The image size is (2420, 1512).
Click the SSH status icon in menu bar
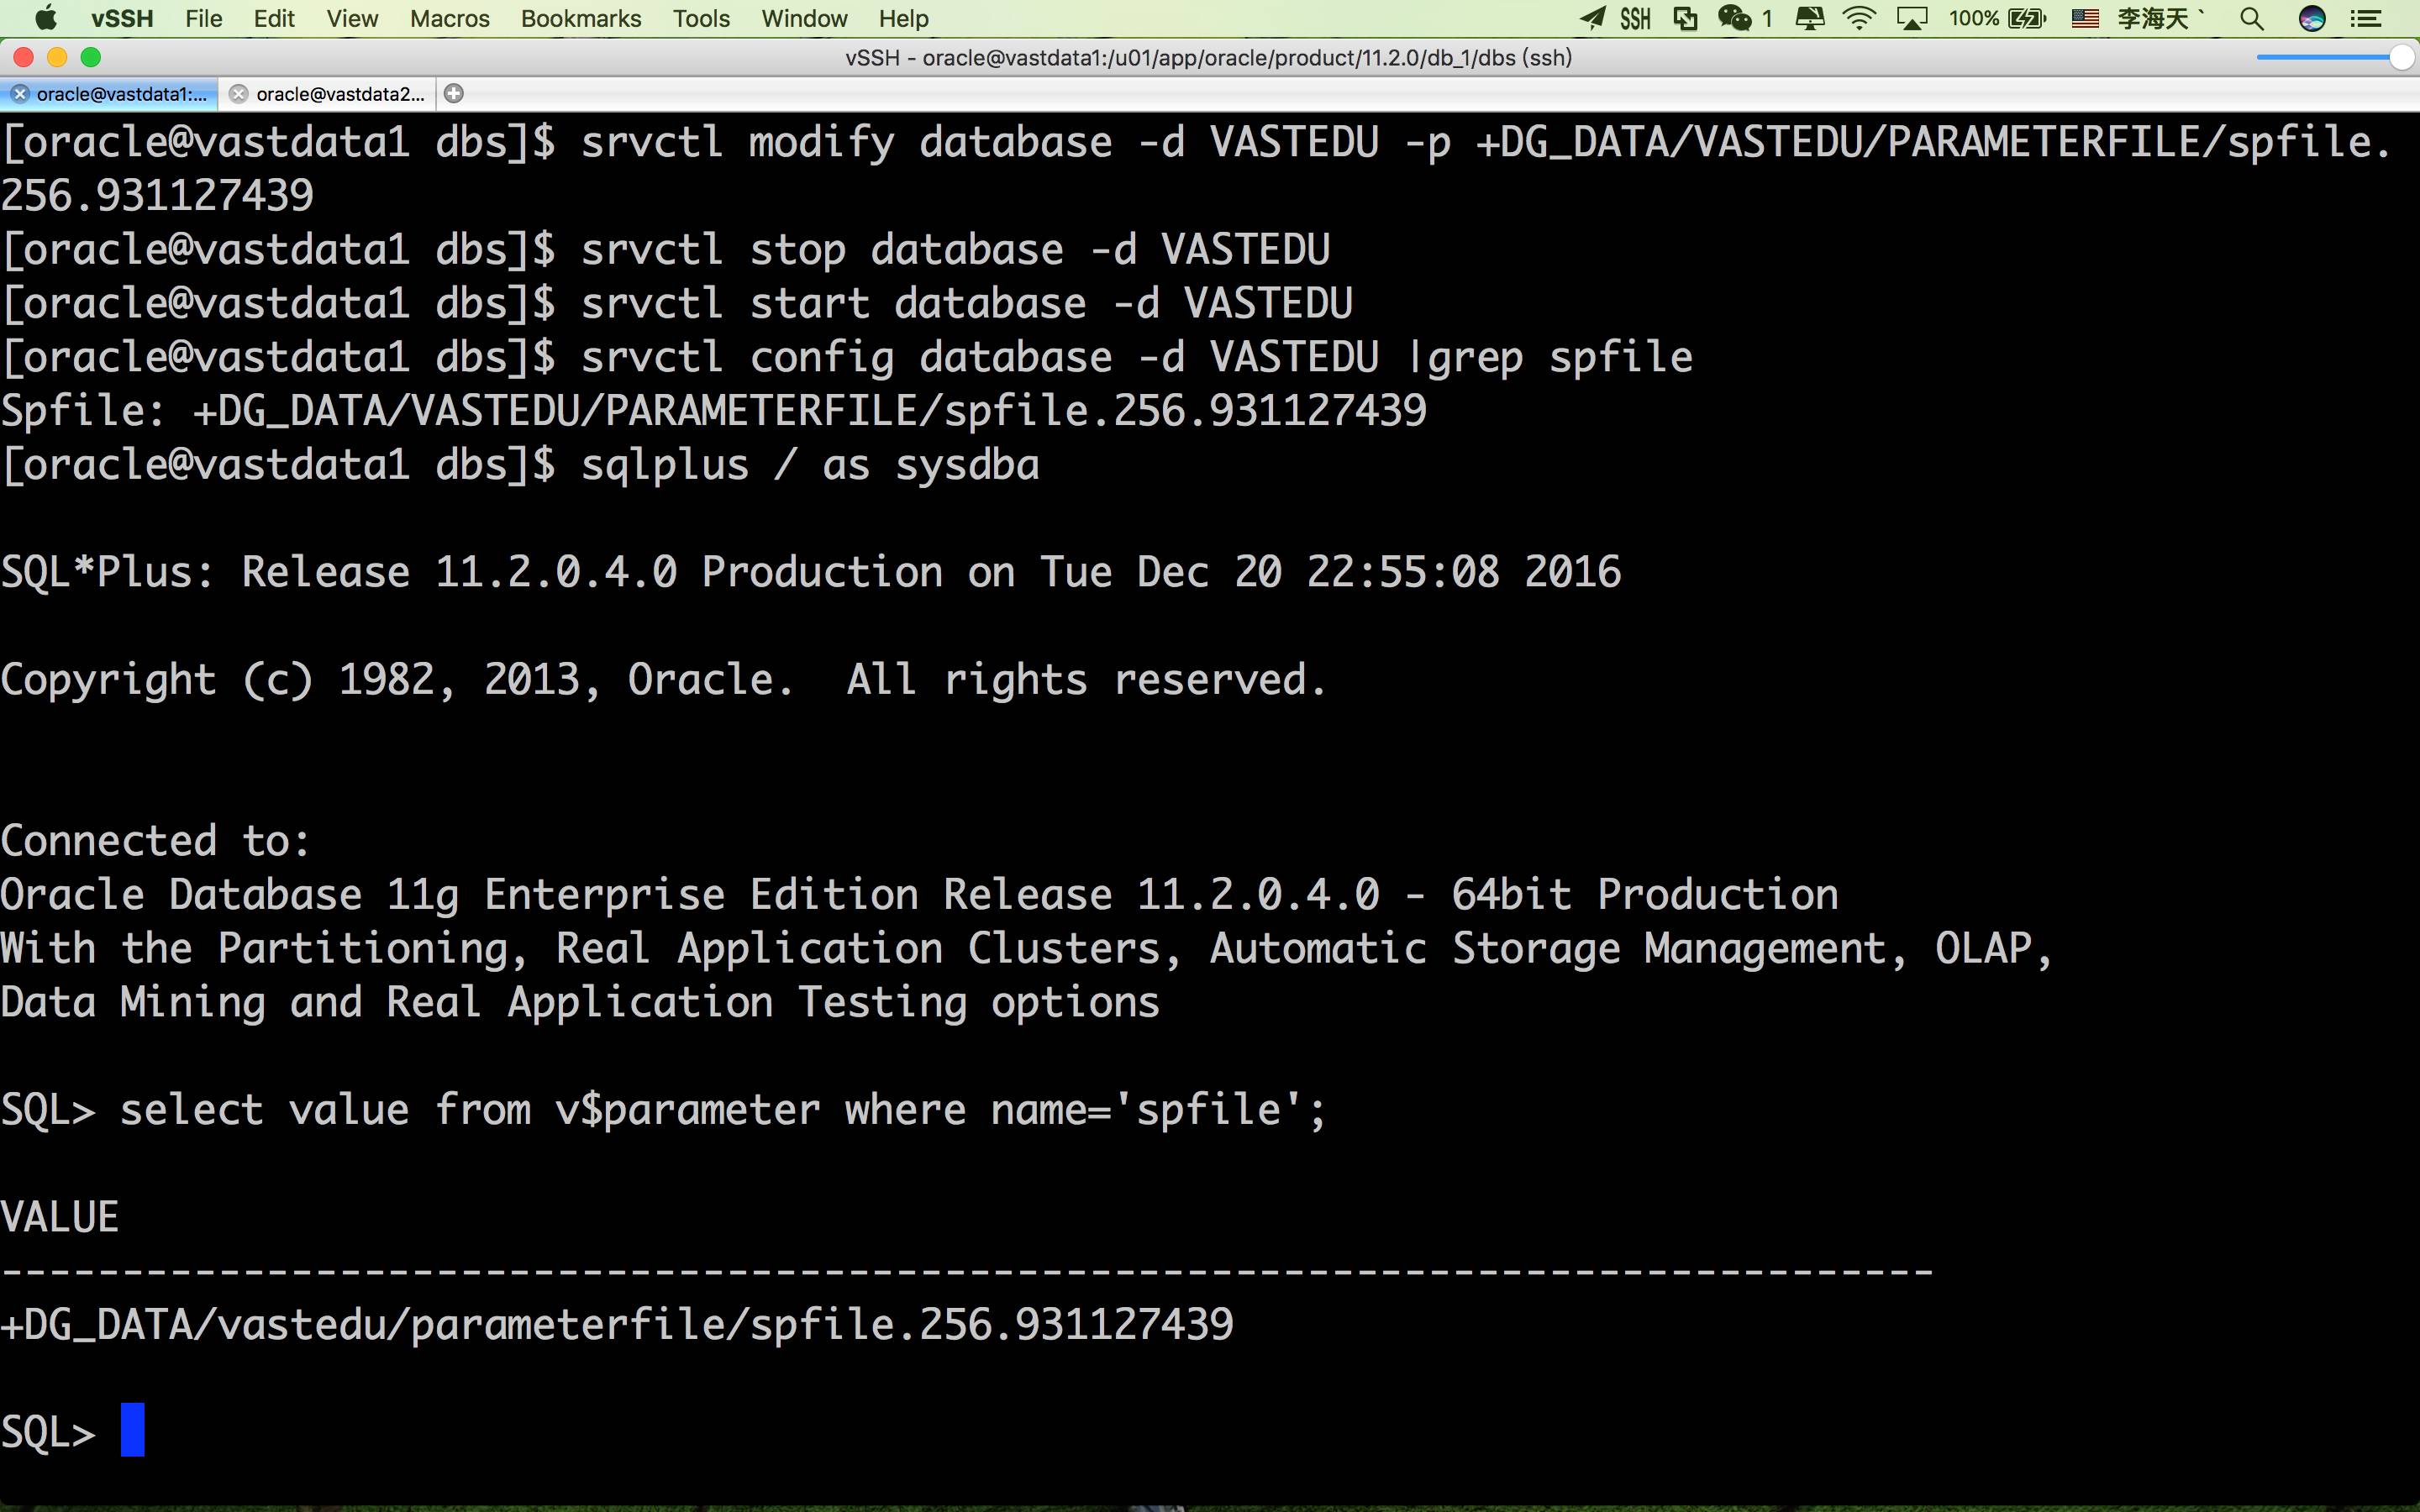[1635, 18]
